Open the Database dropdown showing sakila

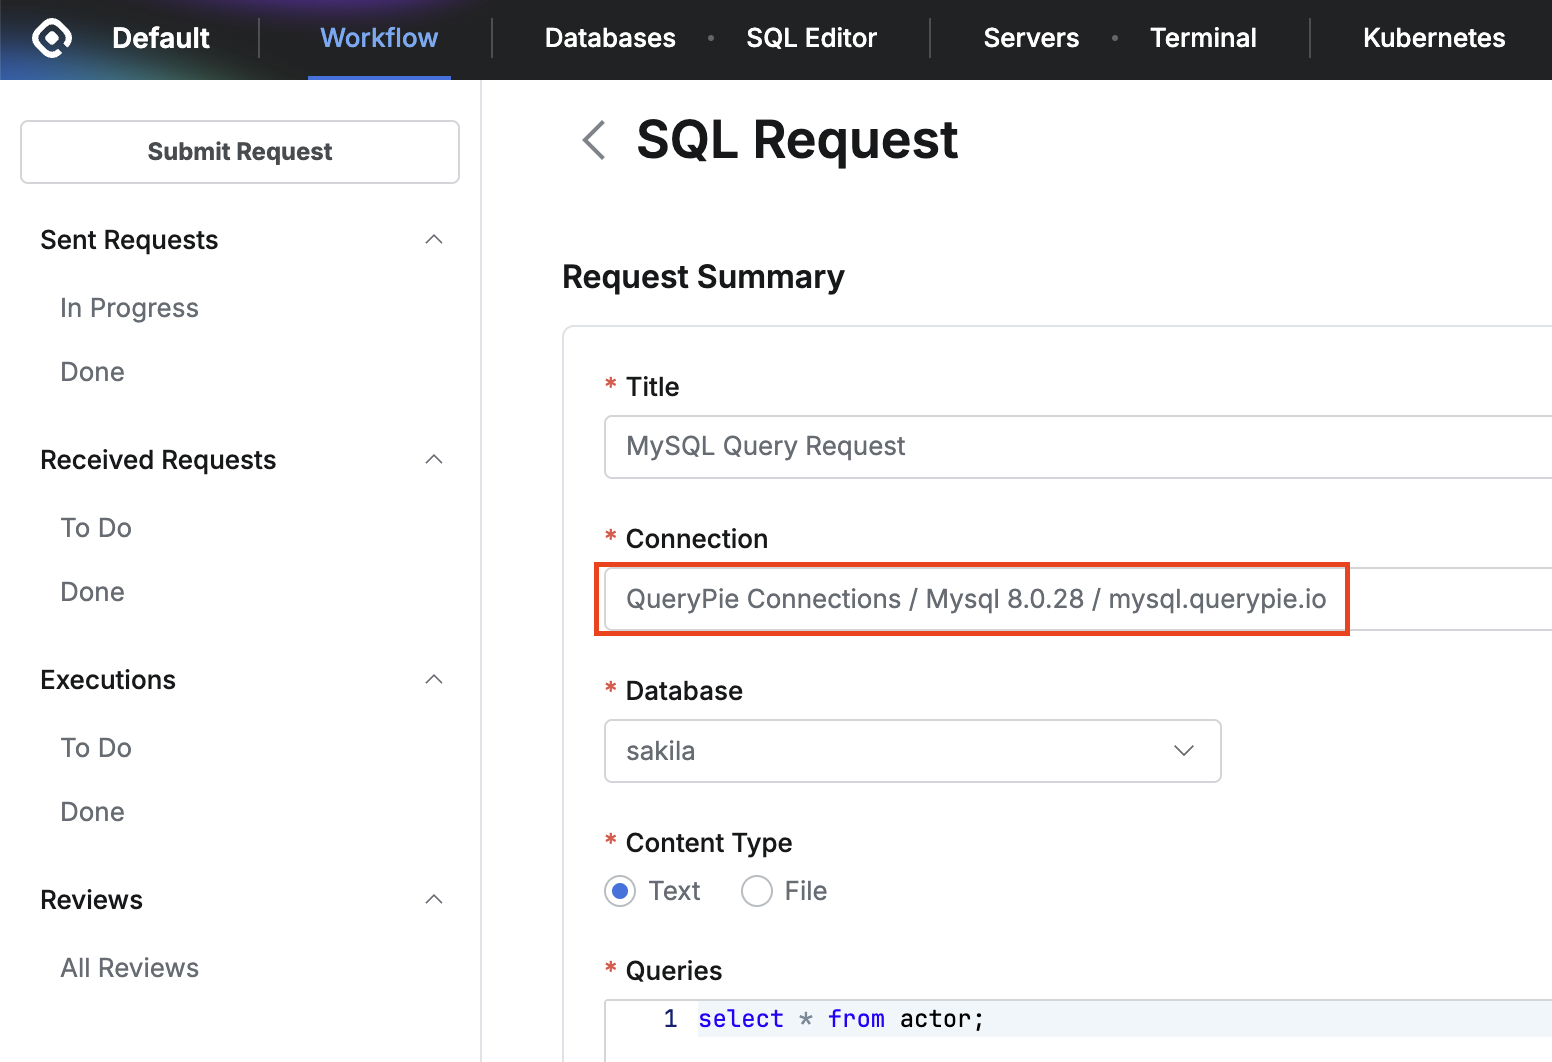tap(912, 751)
